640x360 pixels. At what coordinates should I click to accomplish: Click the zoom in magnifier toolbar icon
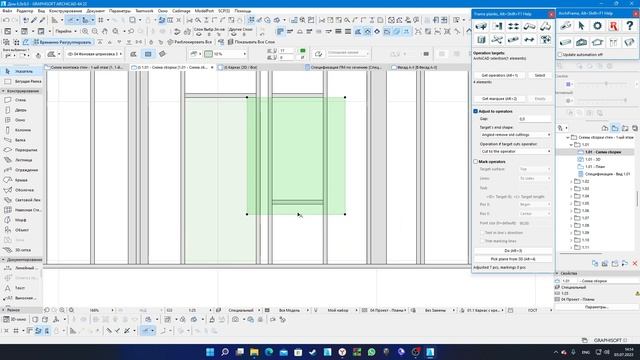(85, 31)
